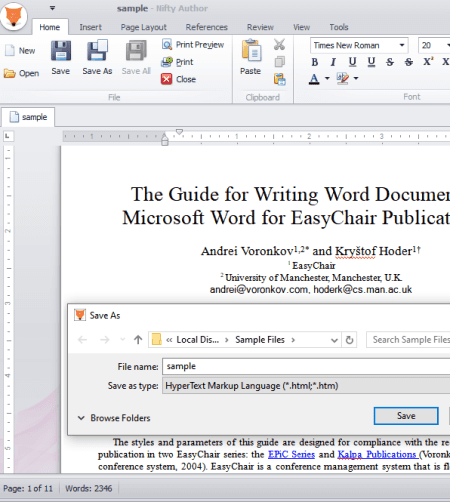Switch to the Home ribbon tab
The height and width of the screenshot is (502, 450).
click(50, 27)
